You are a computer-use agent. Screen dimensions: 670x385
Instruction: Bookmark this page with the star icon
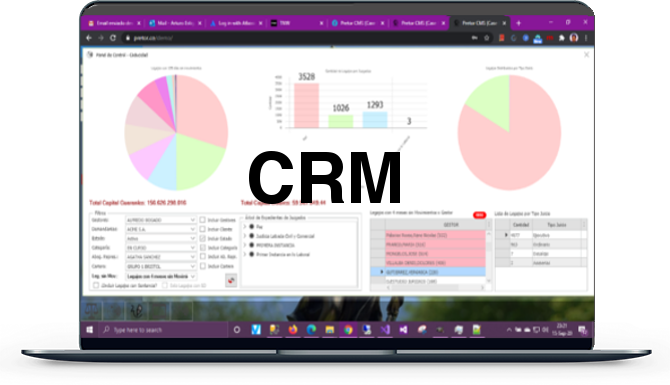point(486,38)
